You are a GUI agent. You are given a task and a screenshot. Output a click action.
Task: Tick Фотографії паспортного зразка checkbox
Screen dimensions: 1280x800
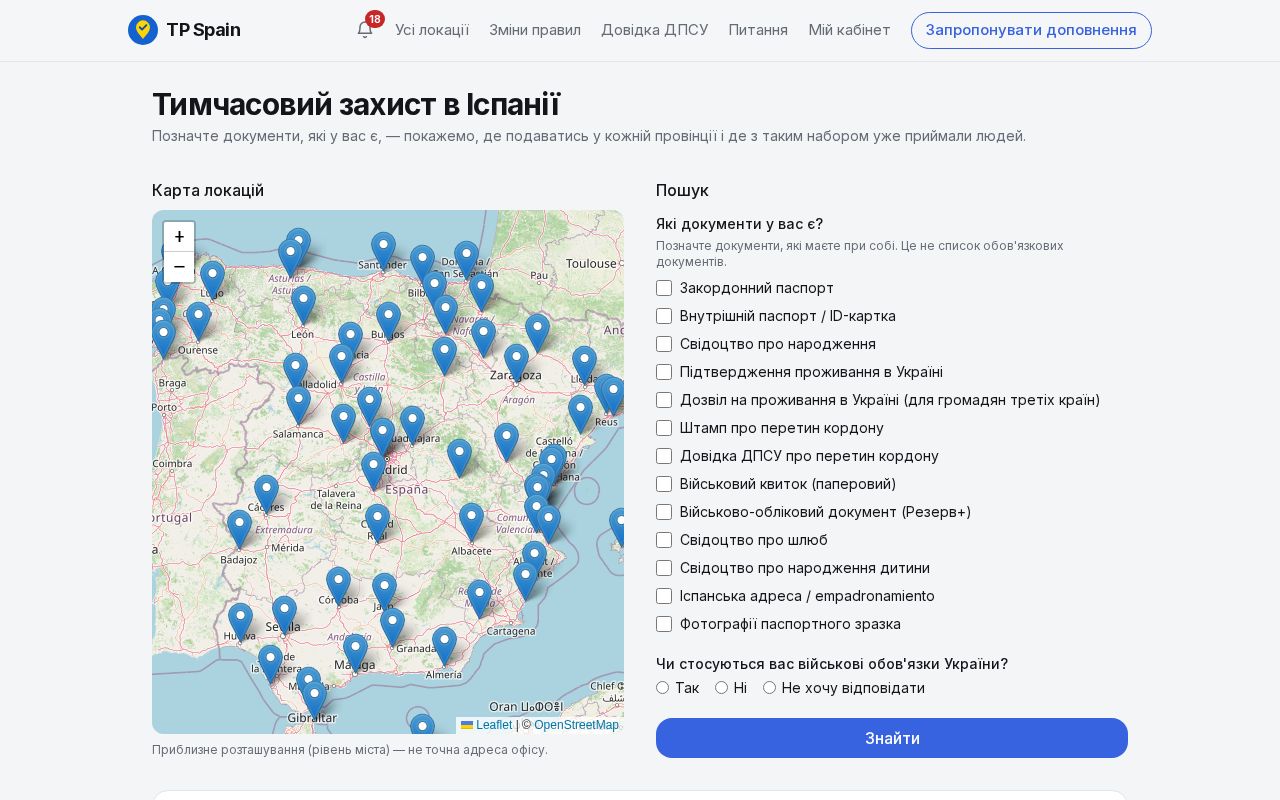point(664,624)
